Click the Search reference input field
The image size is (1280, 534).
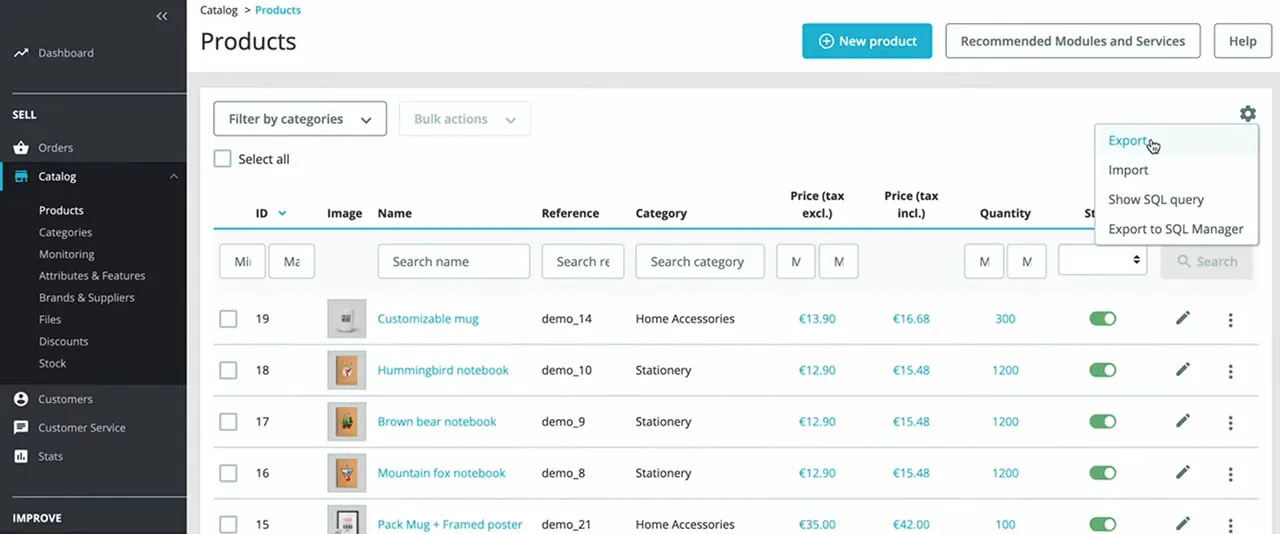pos(583,261)
